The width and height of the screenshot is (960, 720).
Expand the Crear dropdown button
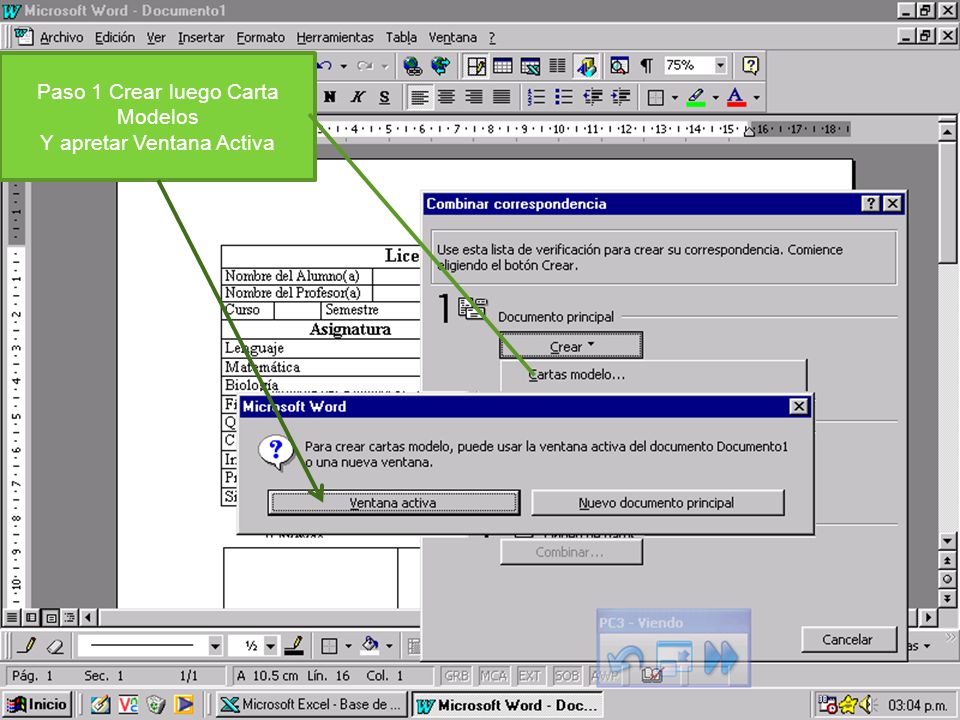pos(571,346)
